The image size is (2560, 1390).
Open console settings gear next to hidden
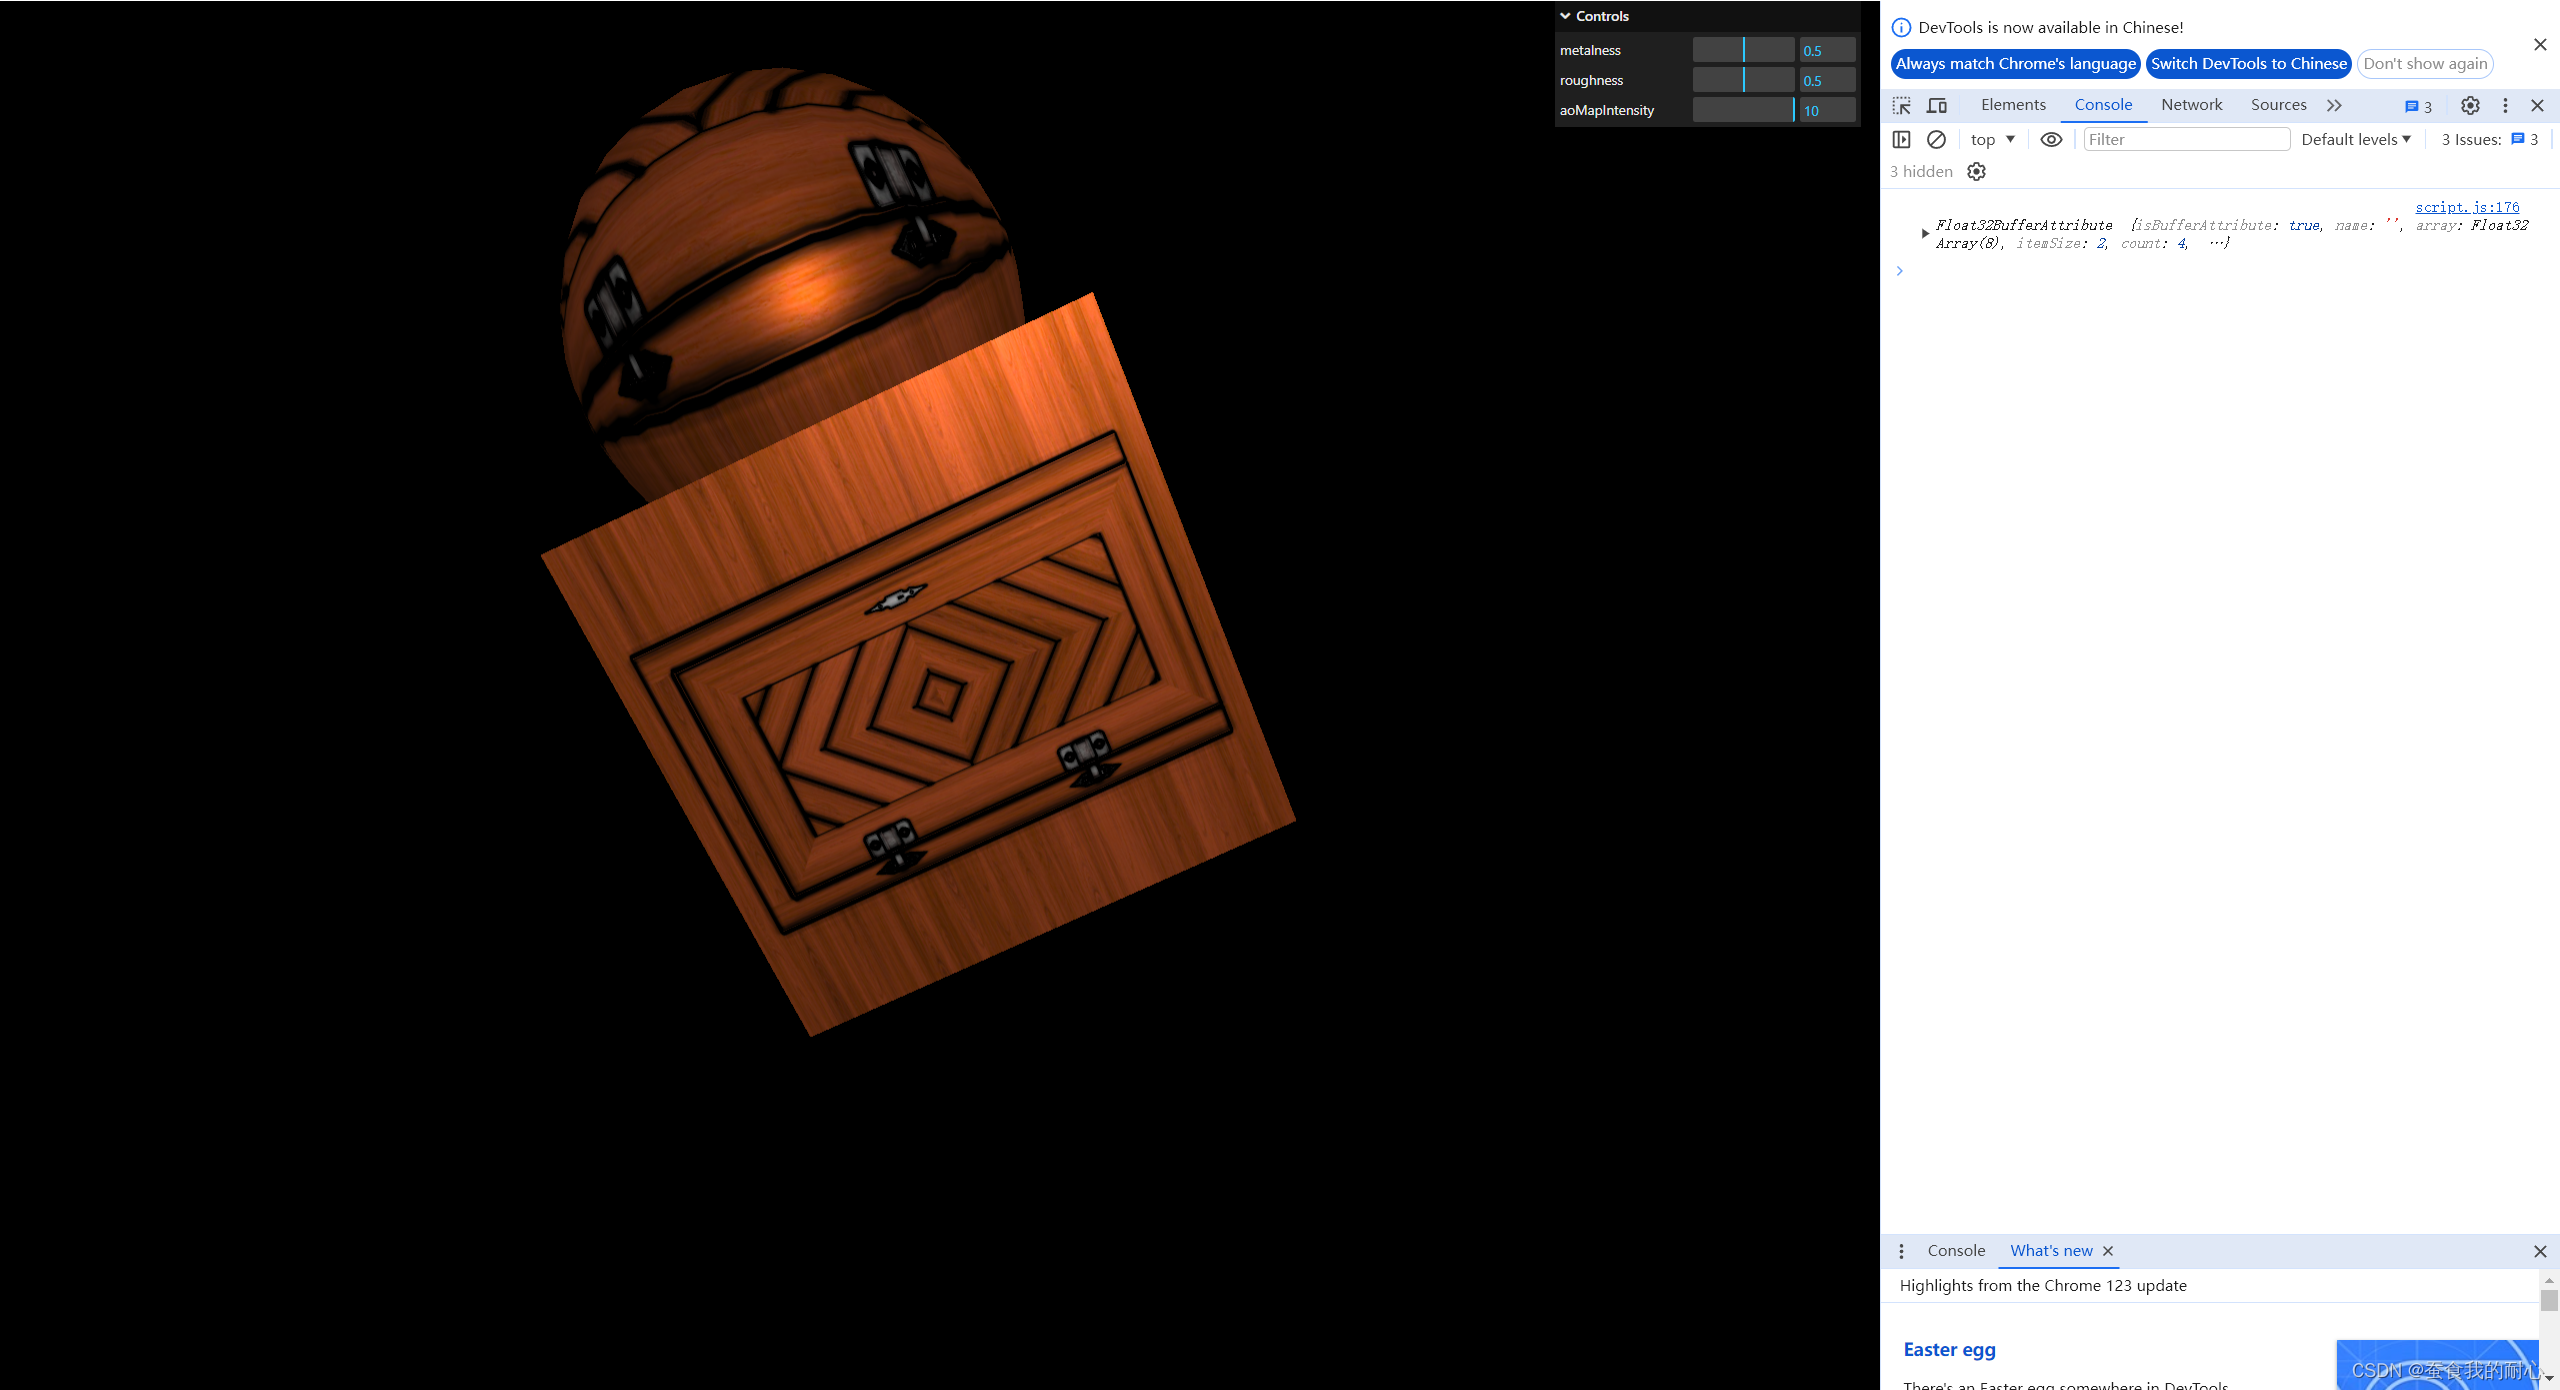[1976, 171]
